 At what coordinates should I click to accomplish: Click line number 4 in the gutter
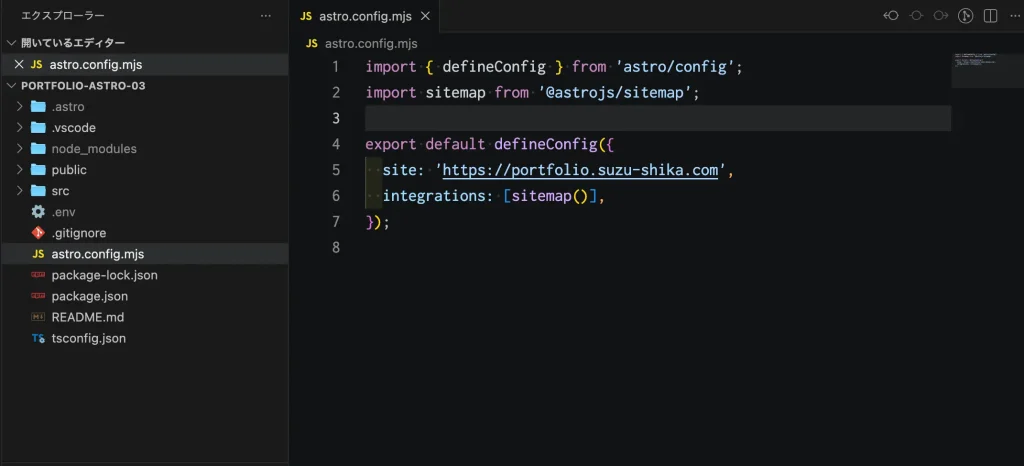click(336, 144)
